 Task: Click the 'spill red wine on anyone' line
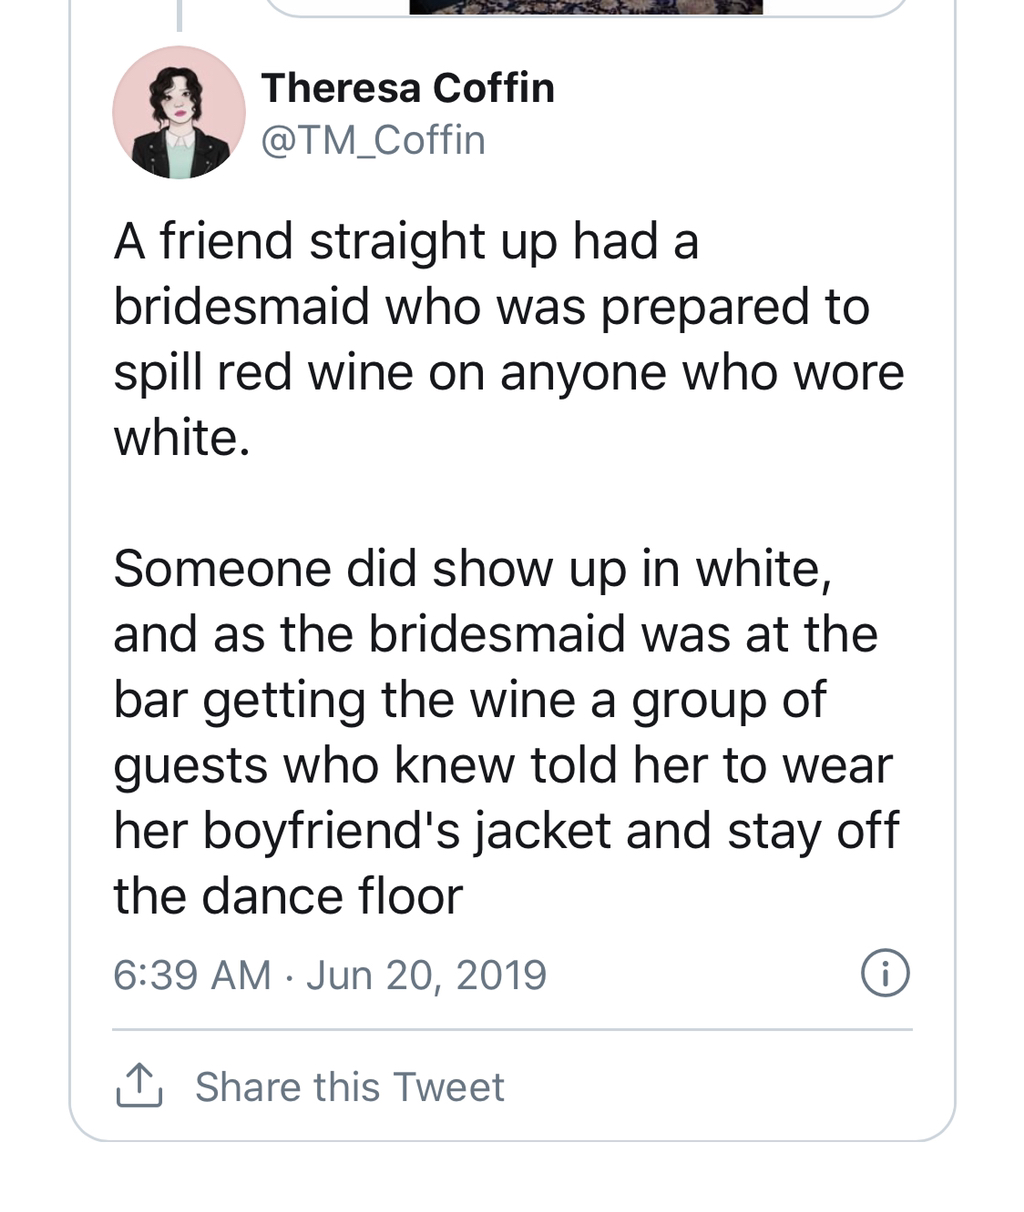click(x=508, y=373)
